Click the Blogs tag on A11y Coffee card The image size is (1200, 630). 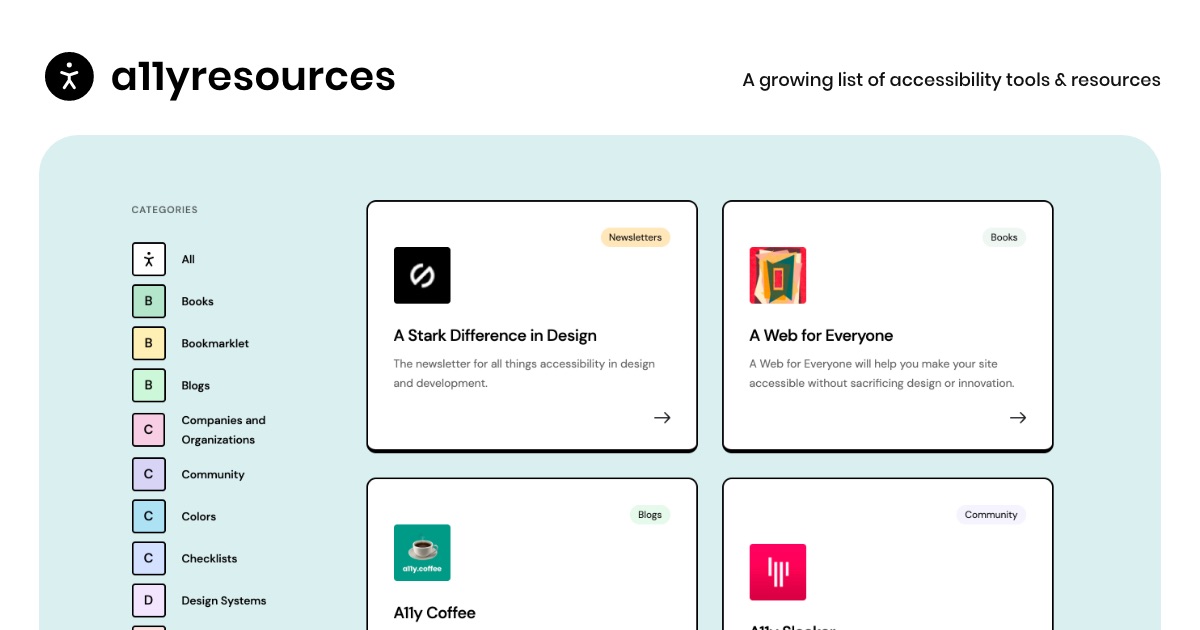tap(650, 514)
